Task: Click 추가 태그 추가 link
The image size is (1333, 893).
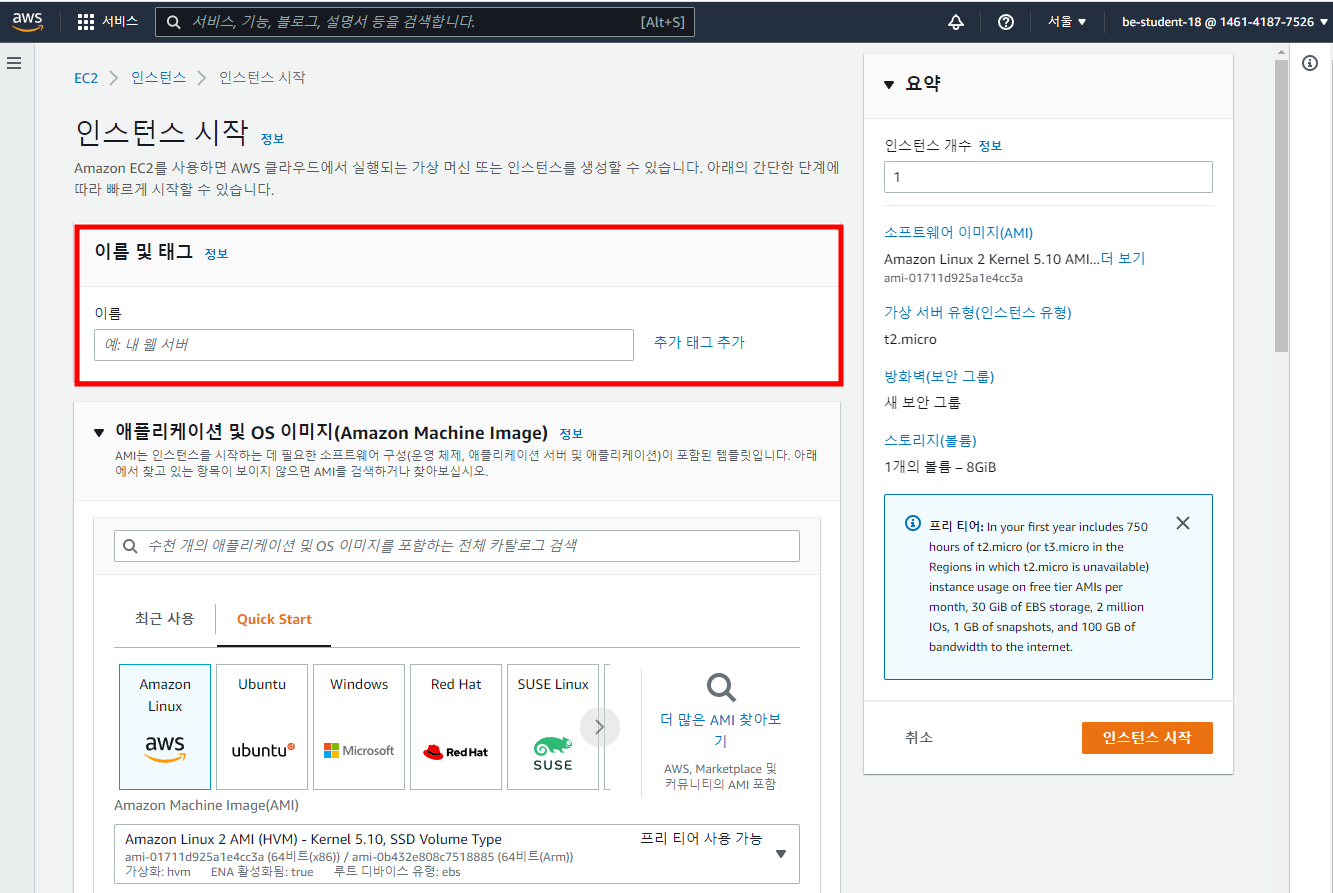Action: click(x=699, y=342)
